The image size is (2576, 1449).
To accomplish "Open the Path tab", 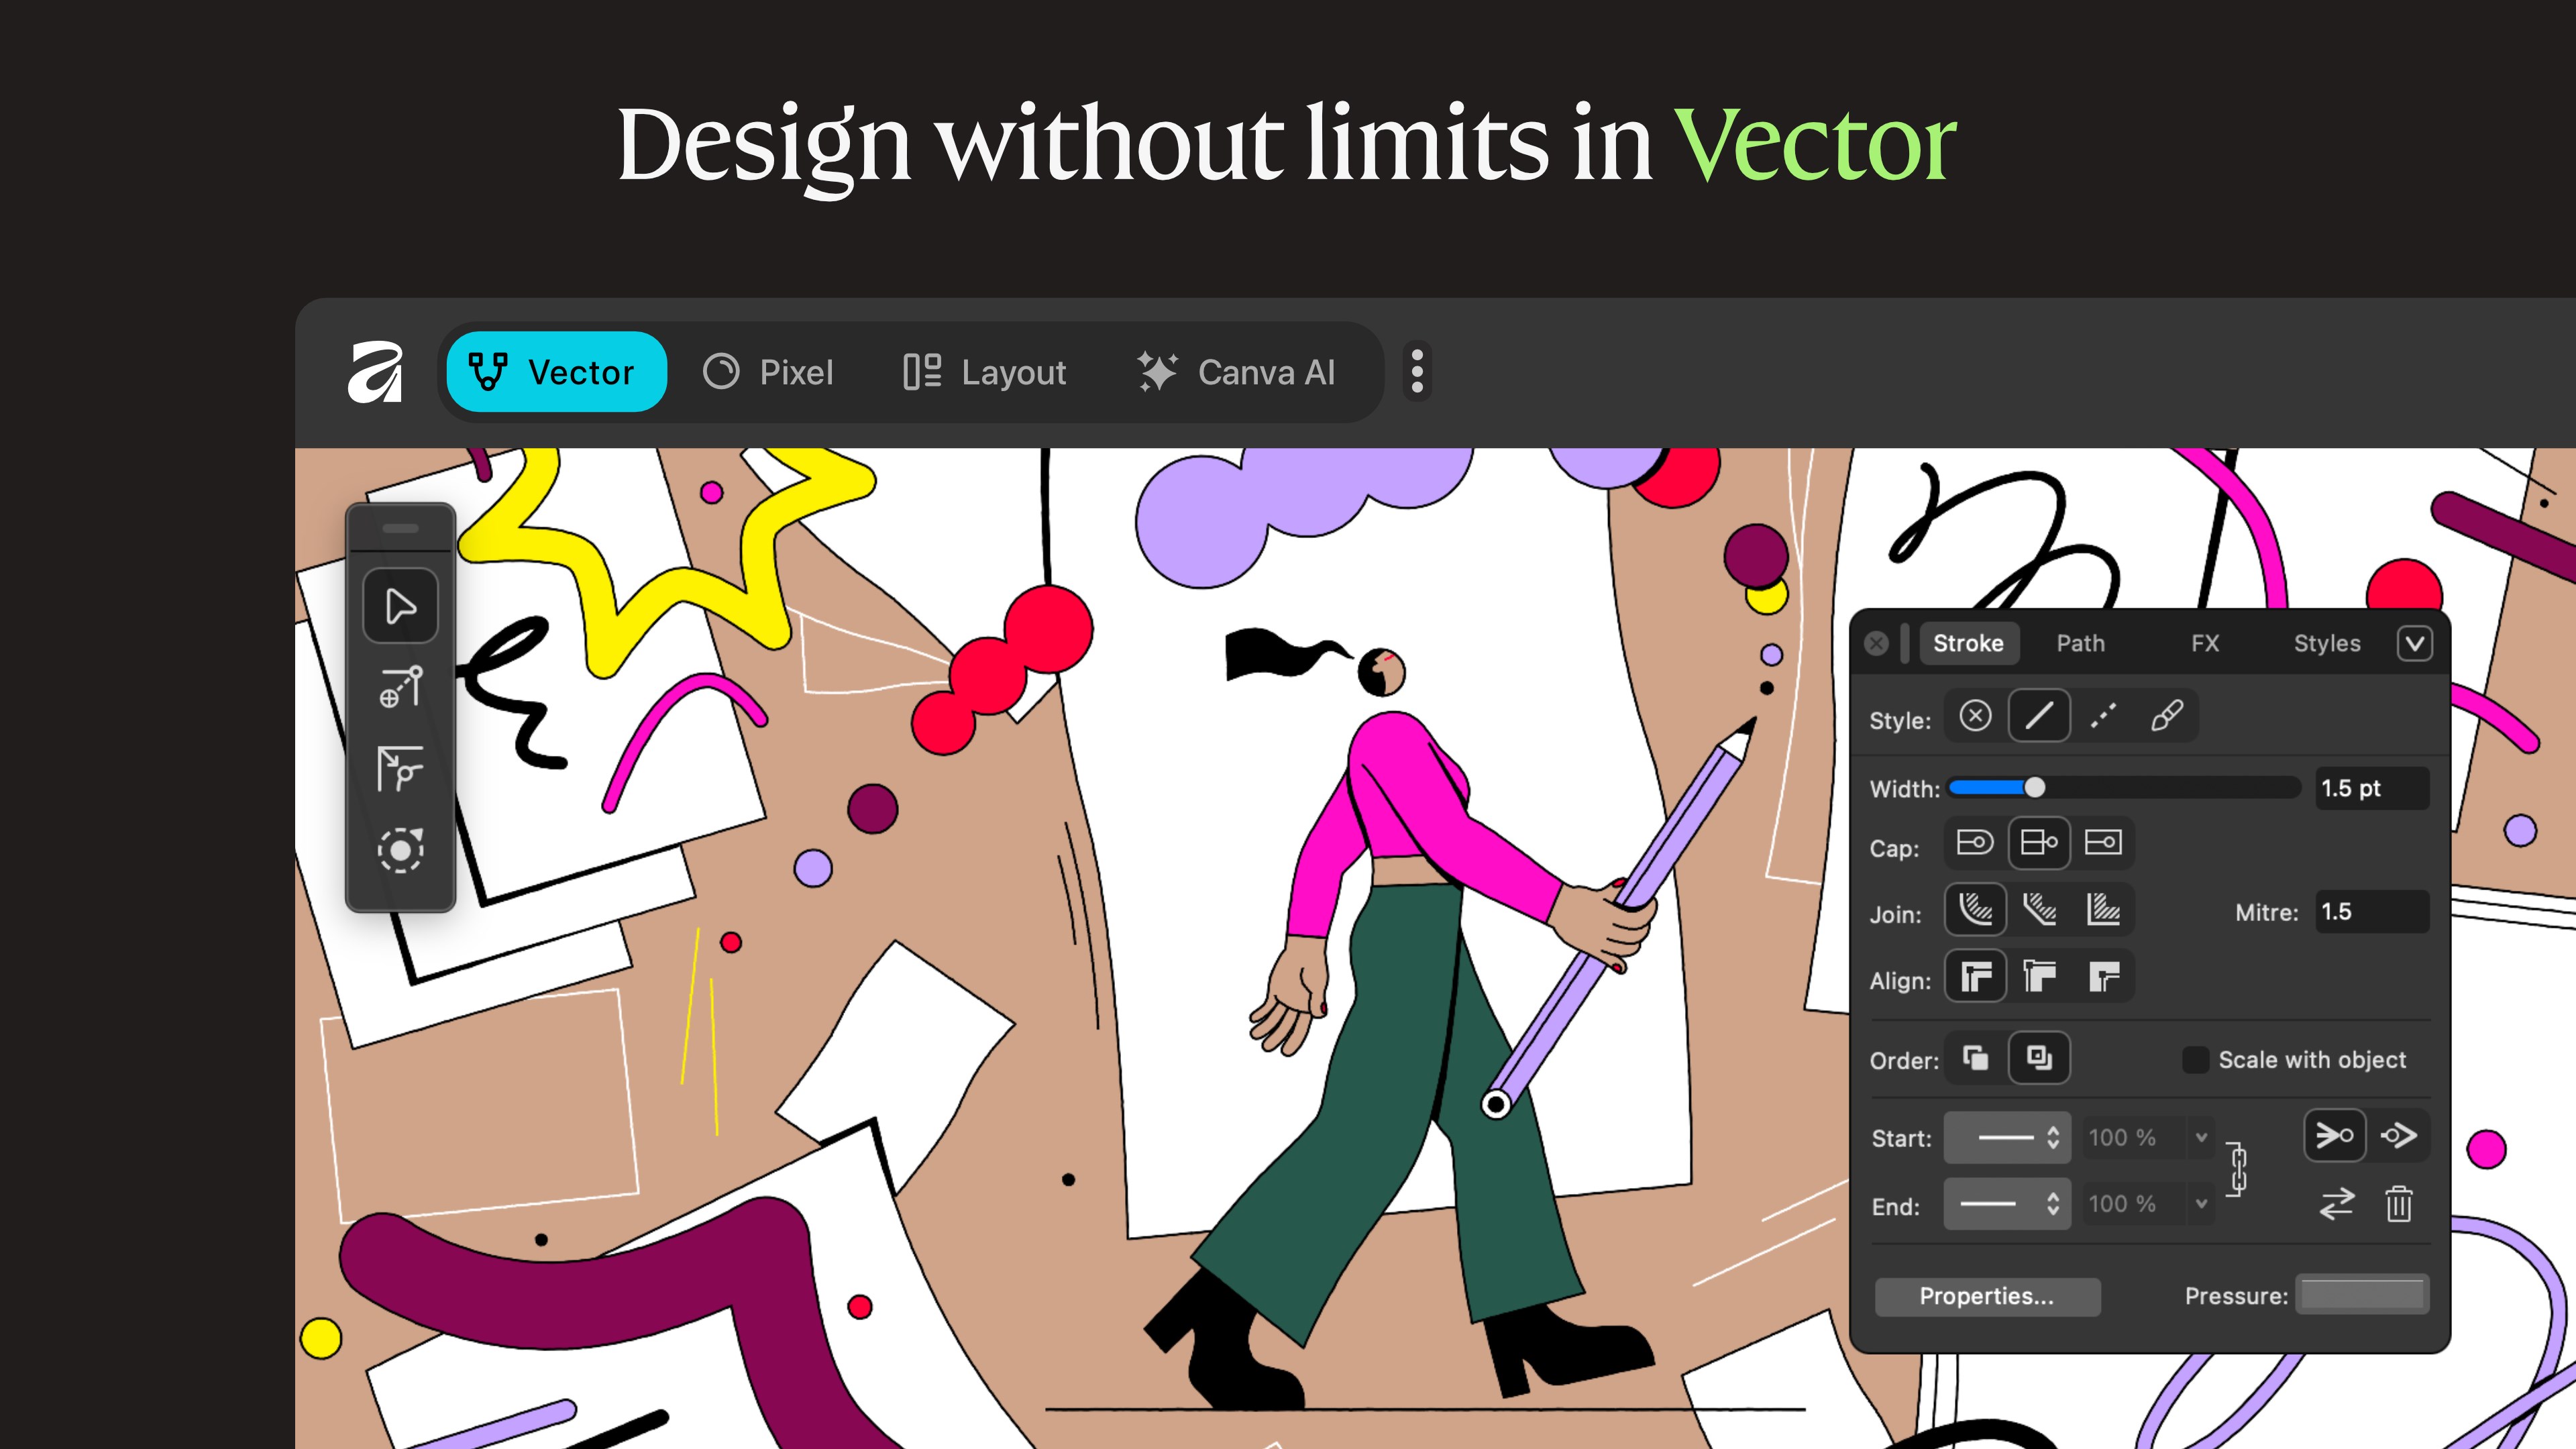I will (2080, 643).
